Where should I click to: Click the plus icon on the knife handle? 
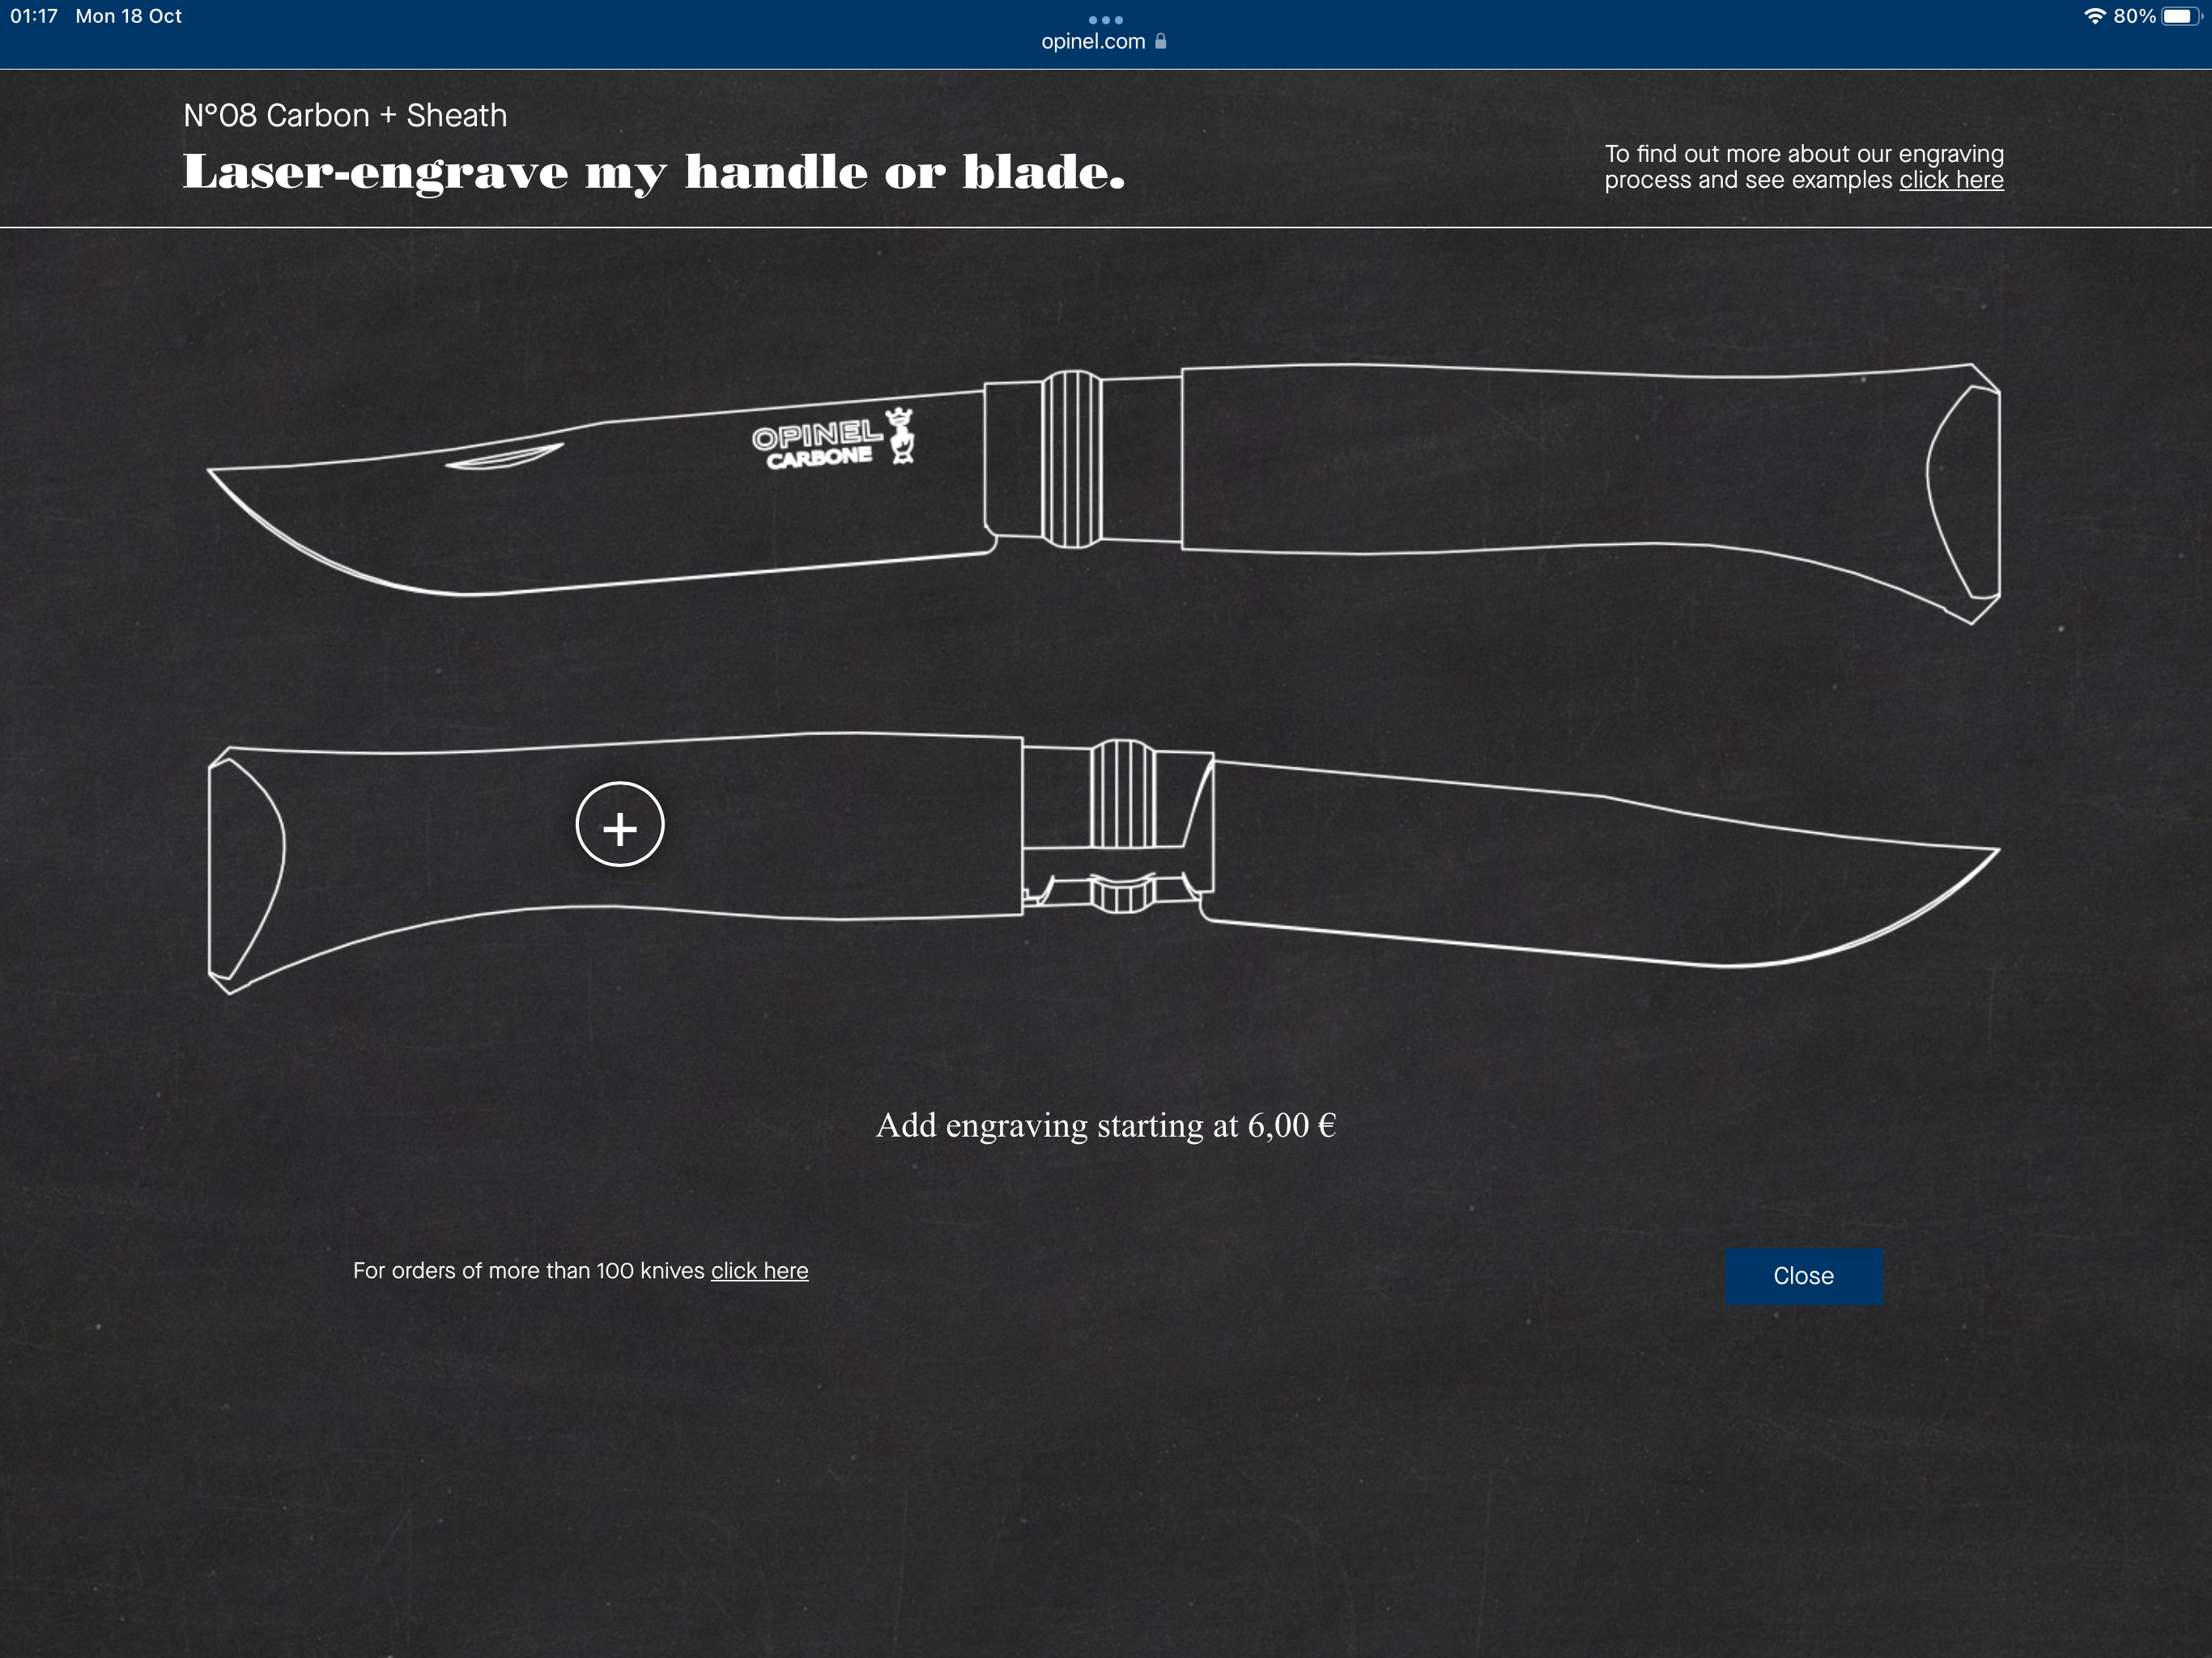coord(620,825)
